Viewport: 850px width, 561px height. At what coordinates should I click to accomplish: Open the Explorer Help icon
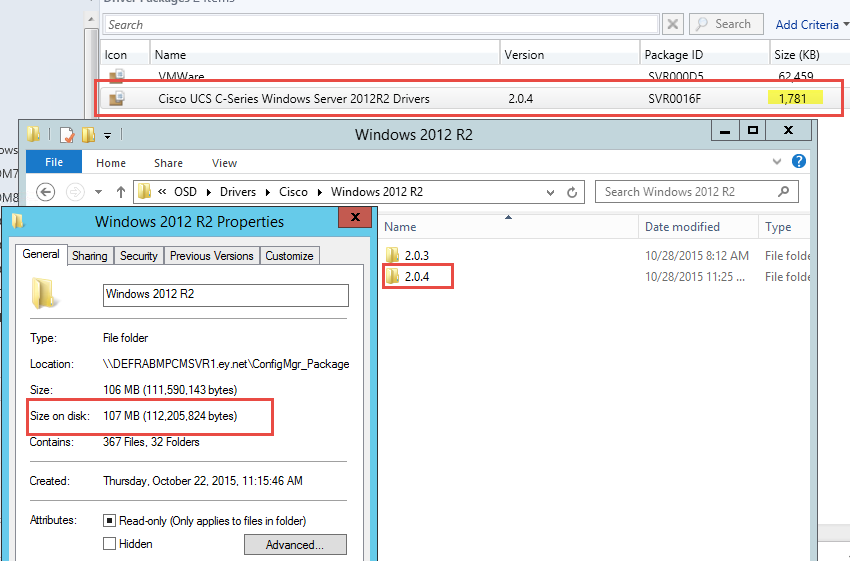click(x=799, y=162)
